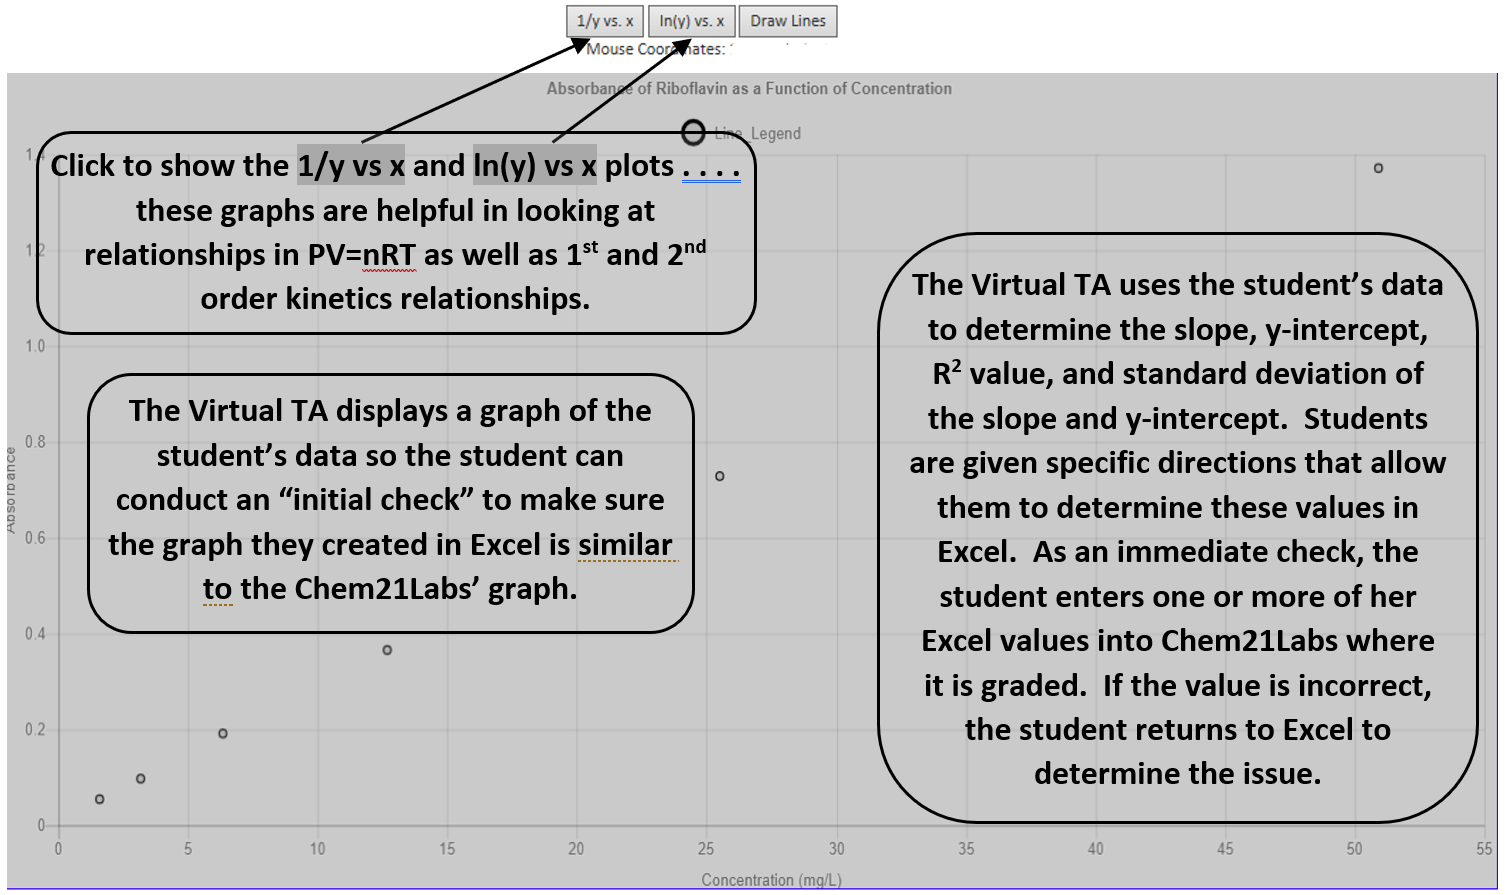Click the data point near 12.5 mg/L
Screen dimensions: 1505x895
387,650
